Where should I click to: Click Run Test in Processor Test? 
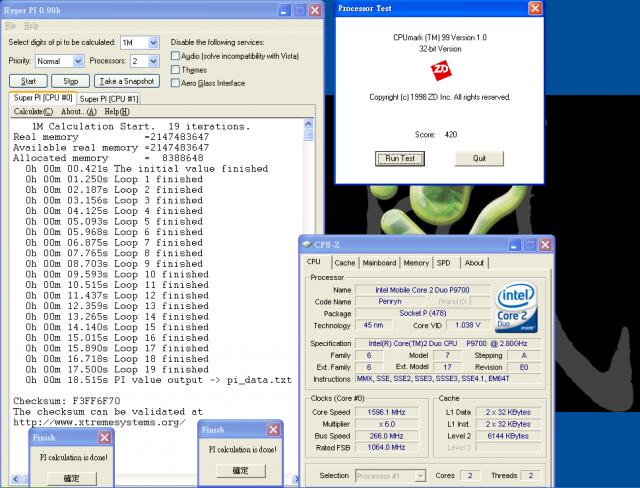pyautogui.click(x=400, y=158)
